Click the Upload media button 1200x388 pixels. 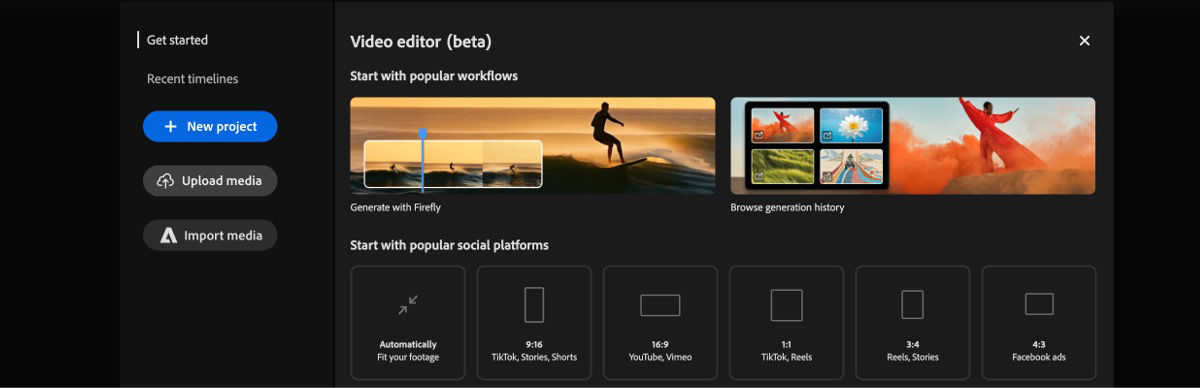(210, 181)
